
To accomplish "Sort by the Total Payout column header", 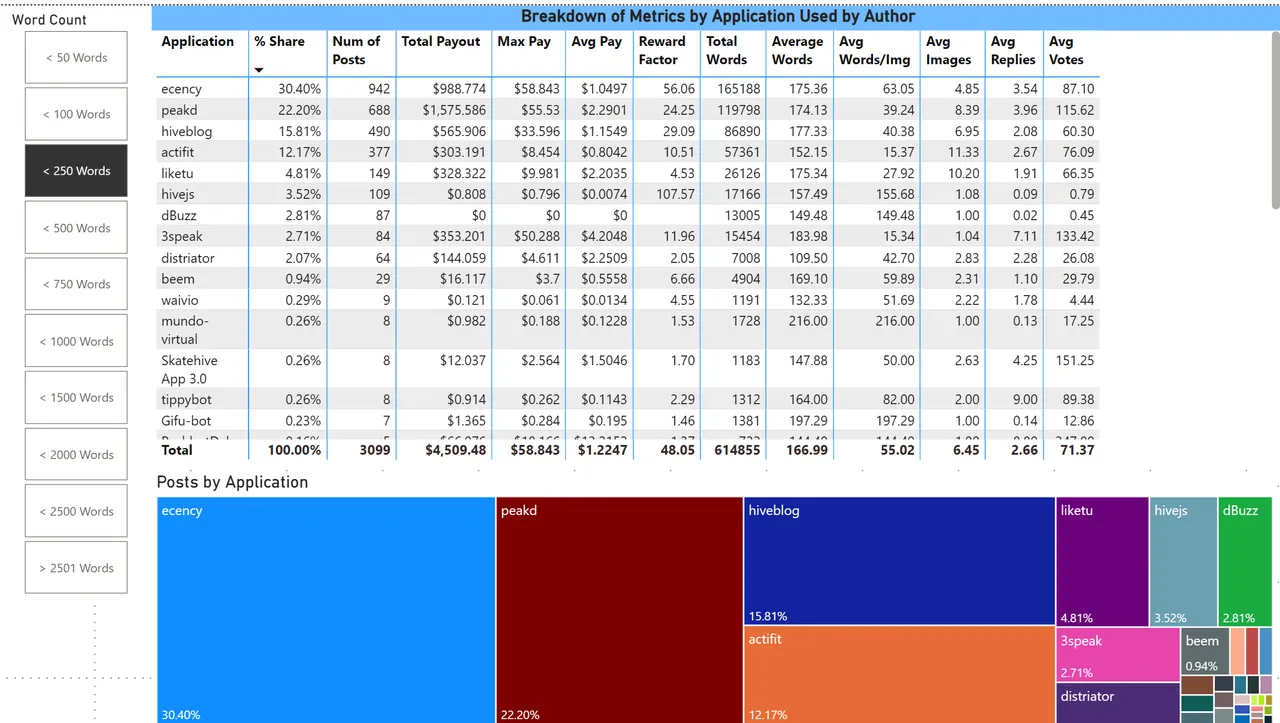I will click(440, 41).
